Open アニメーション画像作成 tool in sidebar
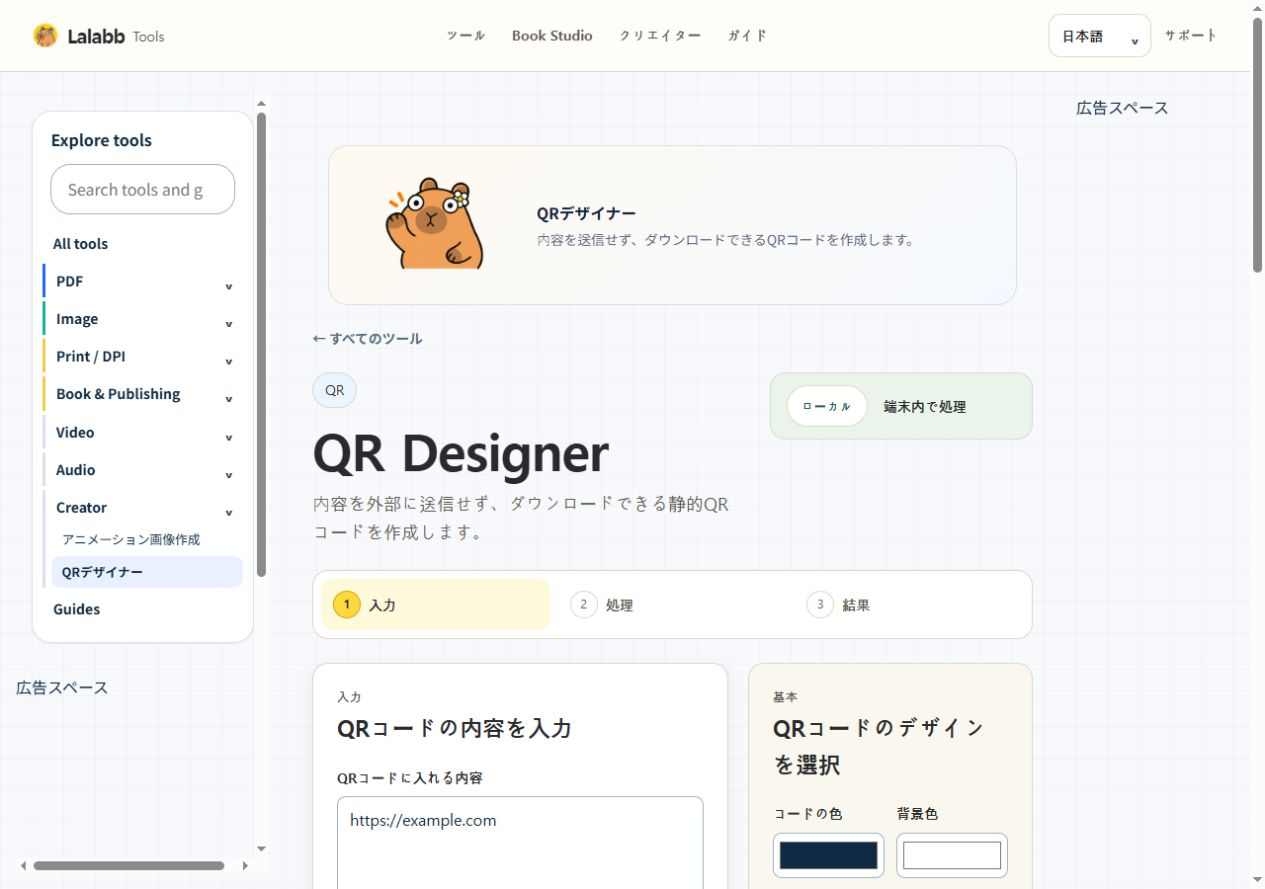 (131, 539)
